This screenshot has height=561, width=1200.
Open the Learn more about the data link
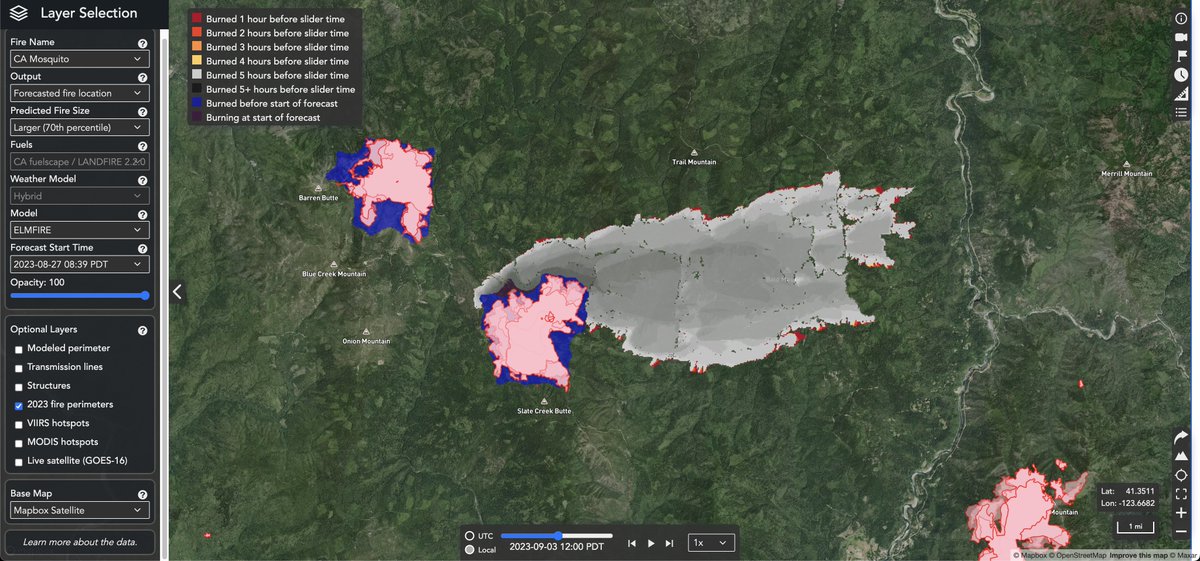(80, 542)
